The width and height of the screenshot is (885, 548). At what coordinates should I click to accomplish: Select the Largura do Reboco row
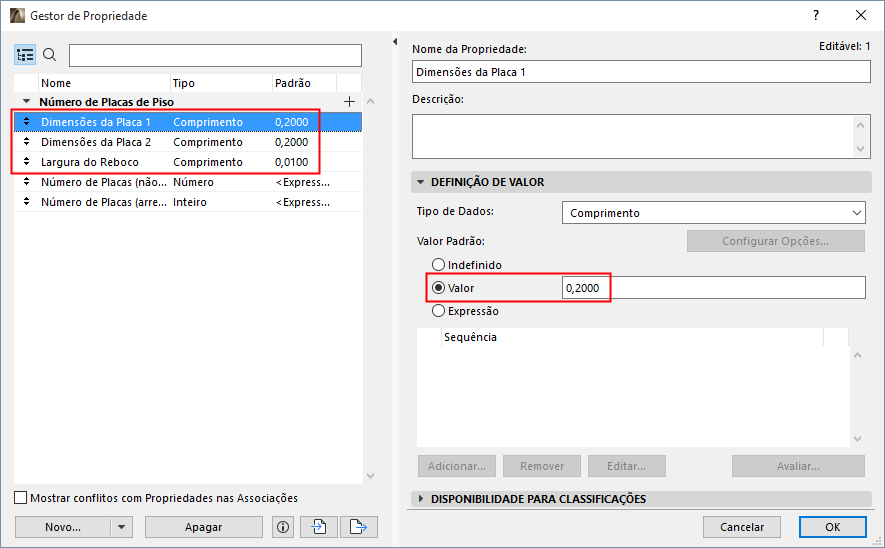(187, 162)
